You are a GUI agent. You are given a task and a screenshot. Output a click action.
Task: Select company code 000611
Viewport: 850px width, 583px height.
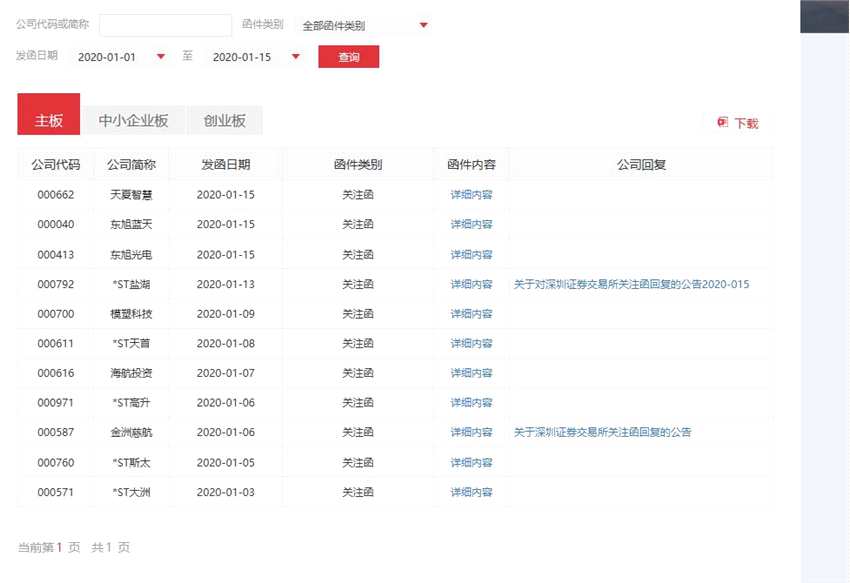point(55,343)
